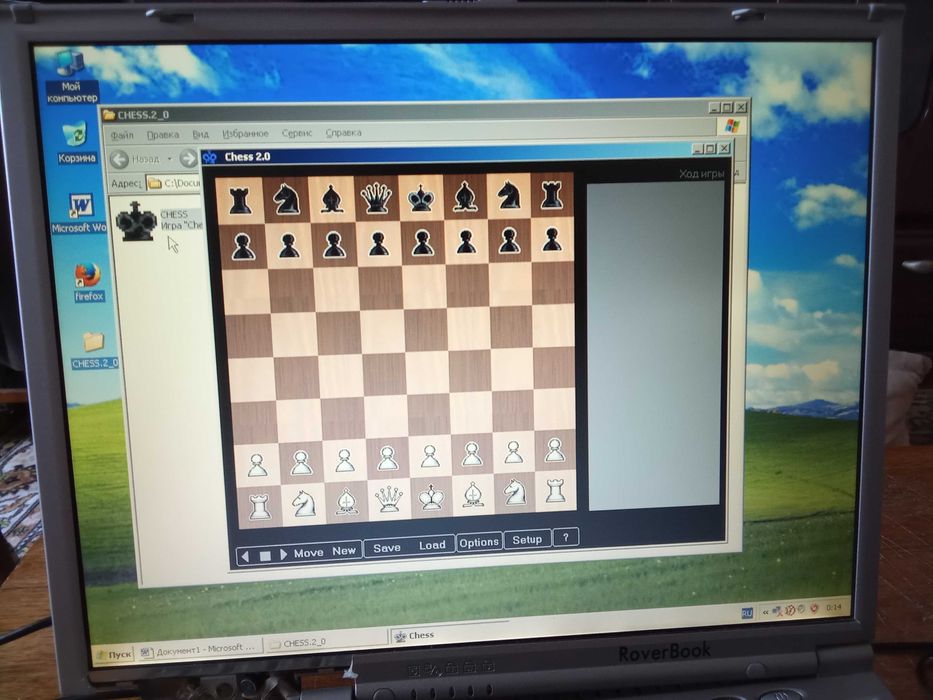Viewport: 933px width, 700px height.
Task: Click Save in the chess toolbar
Action: click(387, 548)
